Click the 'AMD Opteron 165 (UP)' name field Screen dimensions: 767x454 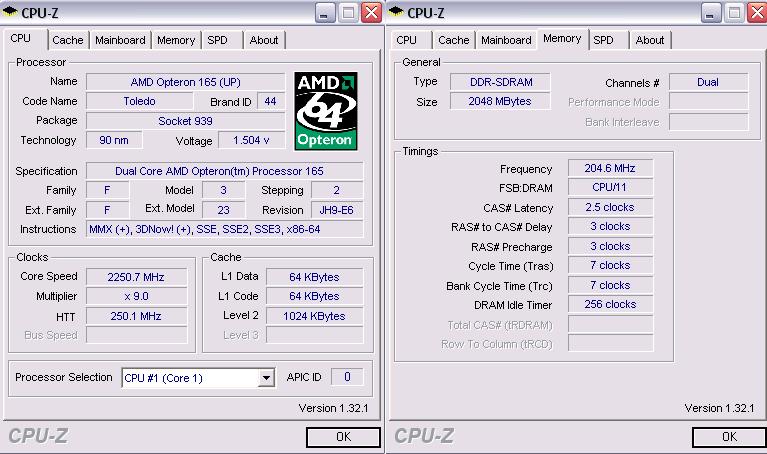[185, 82]
